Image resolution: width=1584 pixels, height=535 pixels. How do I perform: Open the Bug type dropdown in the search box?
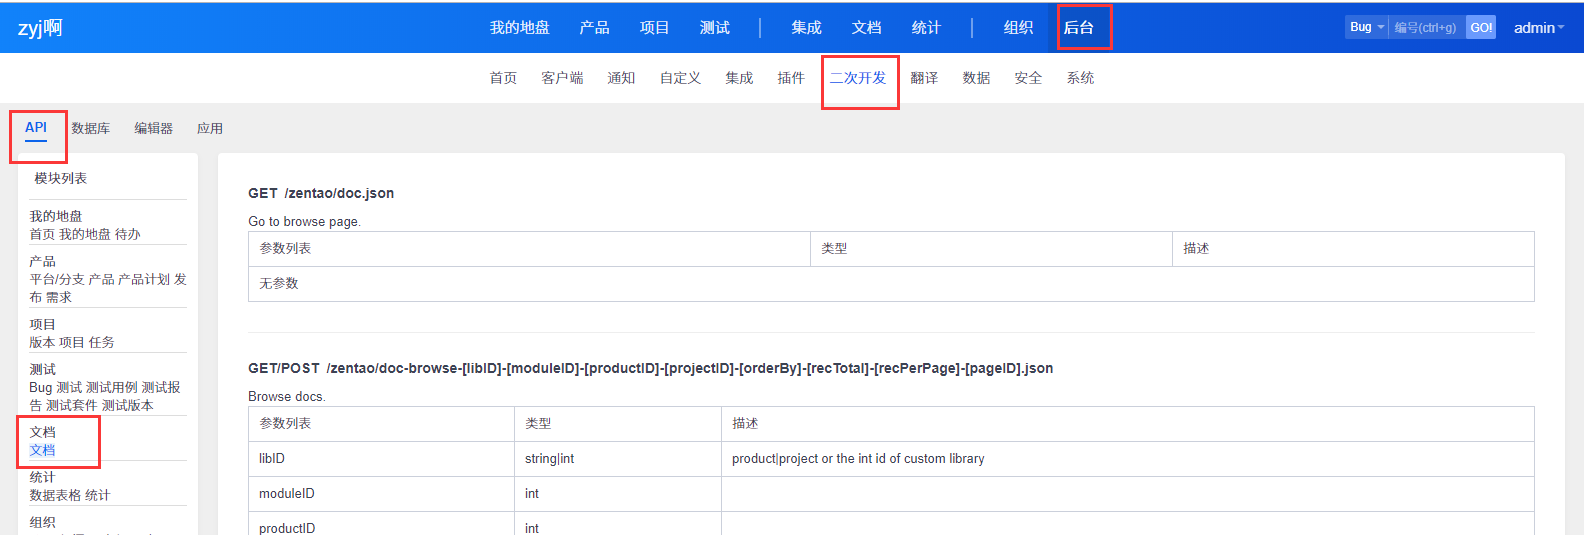(1366, 27)
